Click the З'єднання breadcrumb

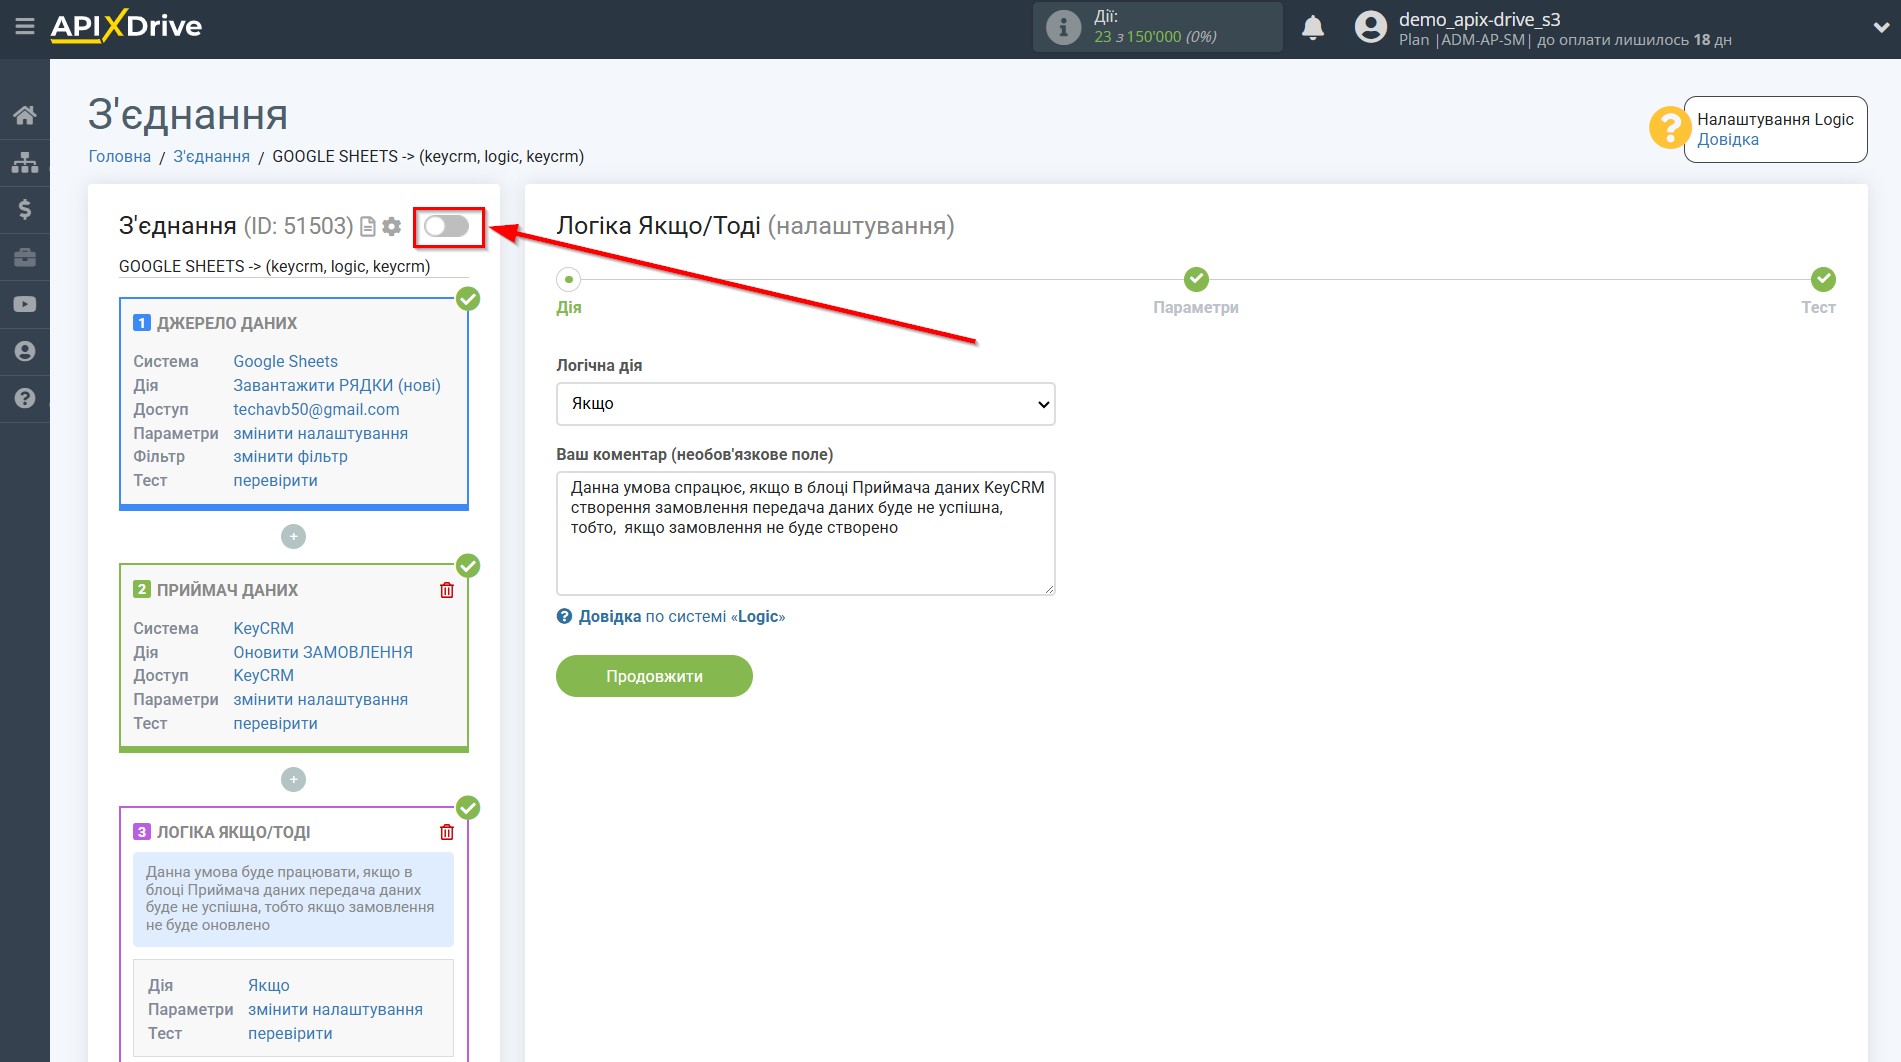(x=212, y=156)
